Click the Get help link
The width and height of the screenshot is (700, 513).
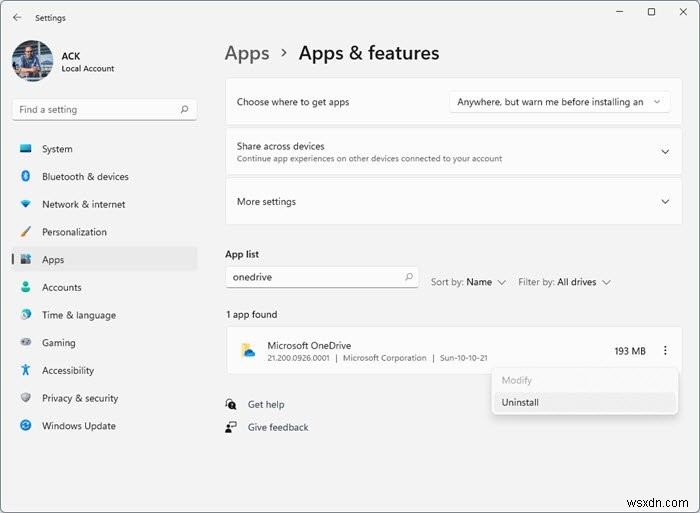click(266, 404)
